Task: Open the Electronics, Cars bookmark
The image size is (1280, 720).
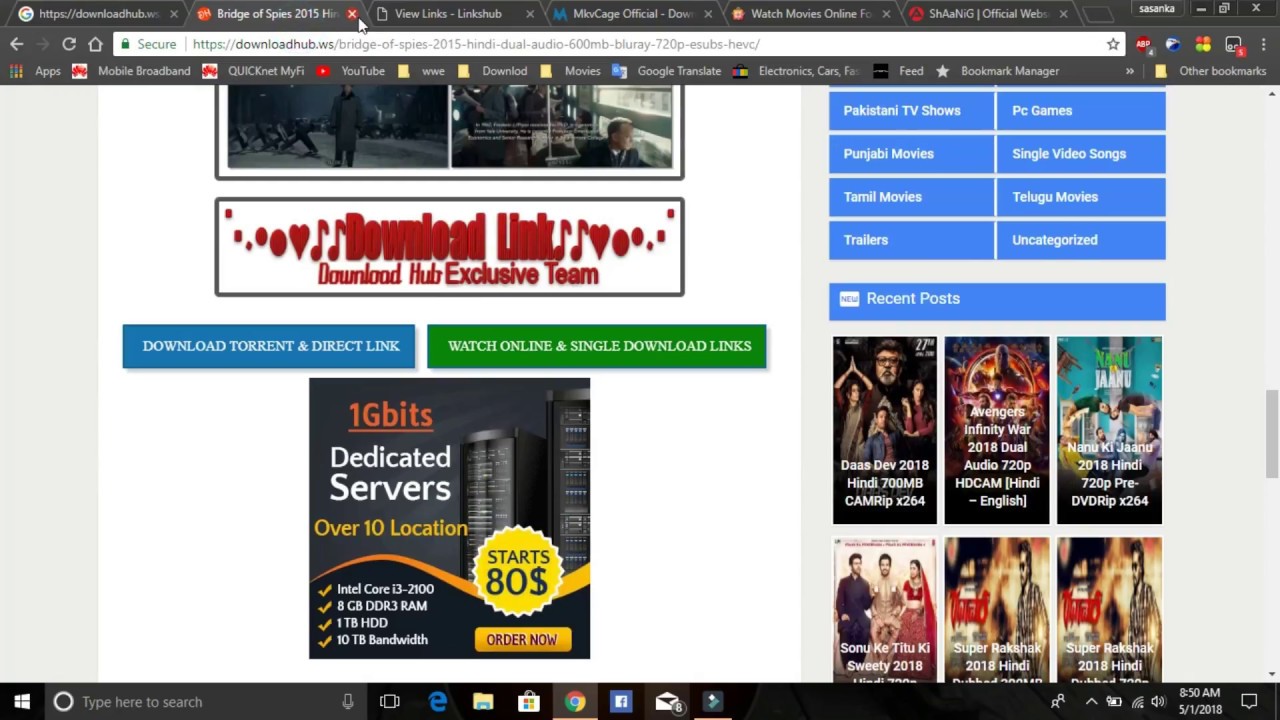Action: click(x=796, y=71)
